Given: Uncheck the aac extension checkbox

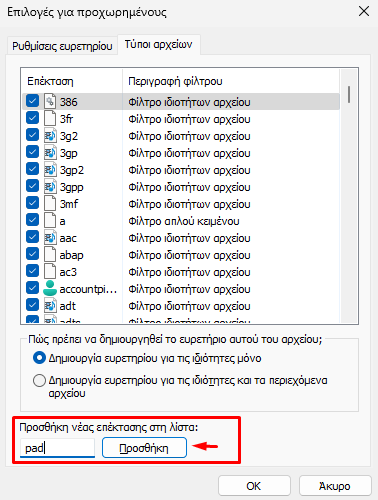Looking at the screenshot, I should point(32,237).
